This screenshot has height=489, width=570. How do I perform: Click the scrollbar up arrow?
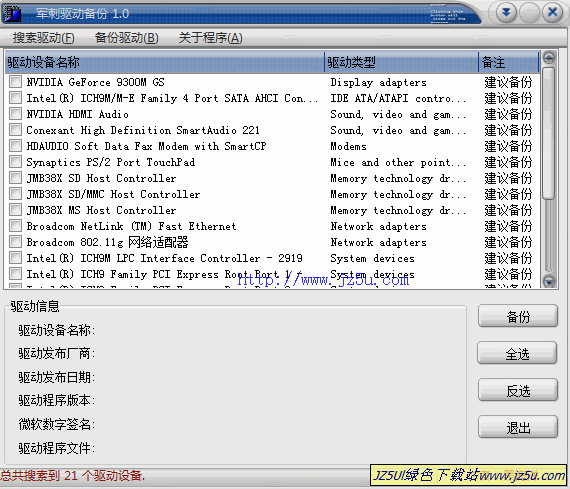(x=549, y=58)
